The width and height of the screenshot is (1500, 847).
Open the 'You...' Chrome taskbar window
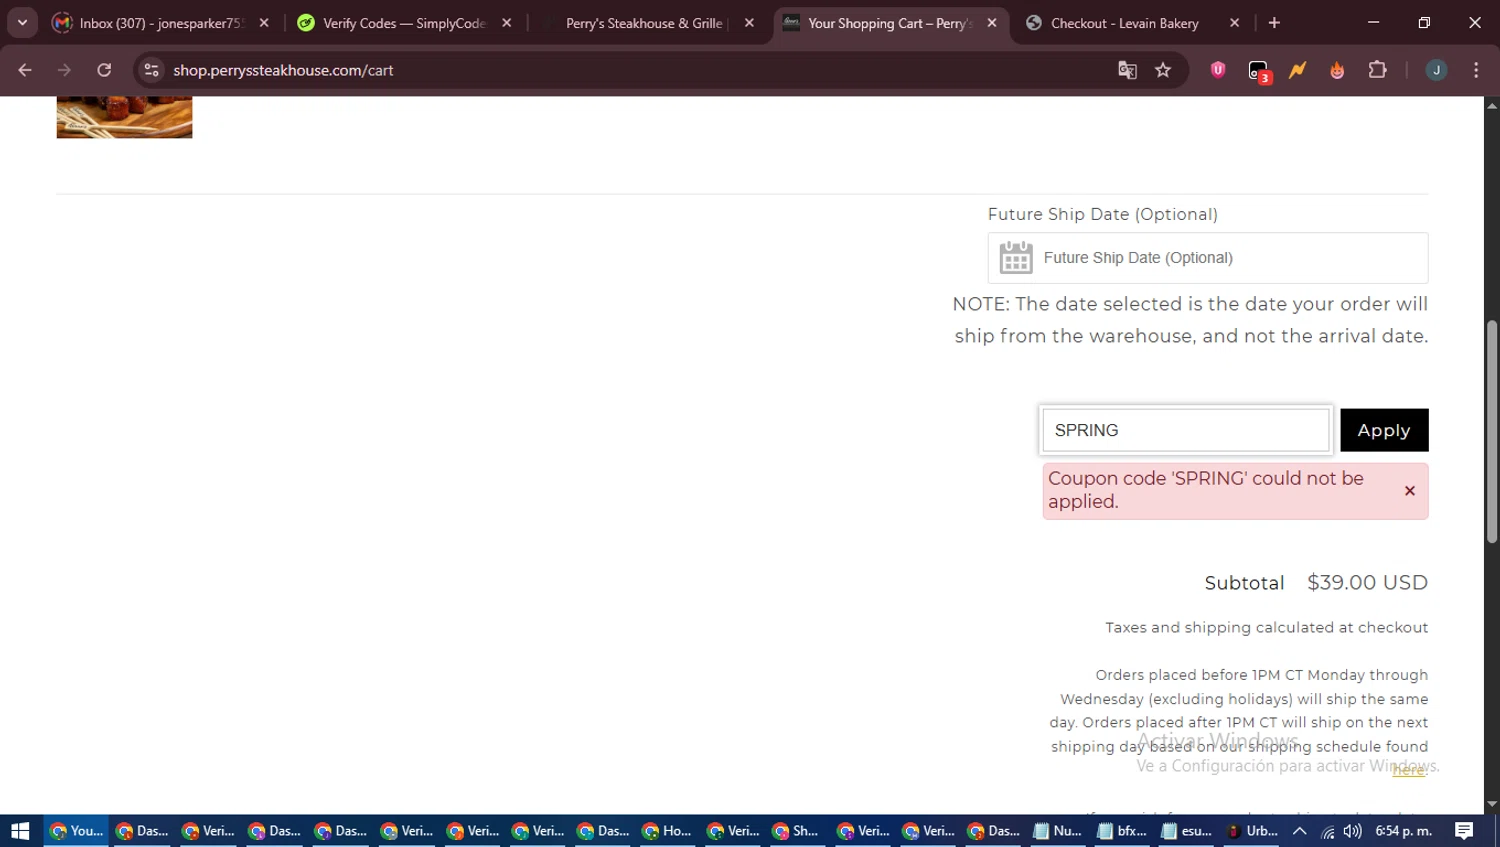click(76, 831)
